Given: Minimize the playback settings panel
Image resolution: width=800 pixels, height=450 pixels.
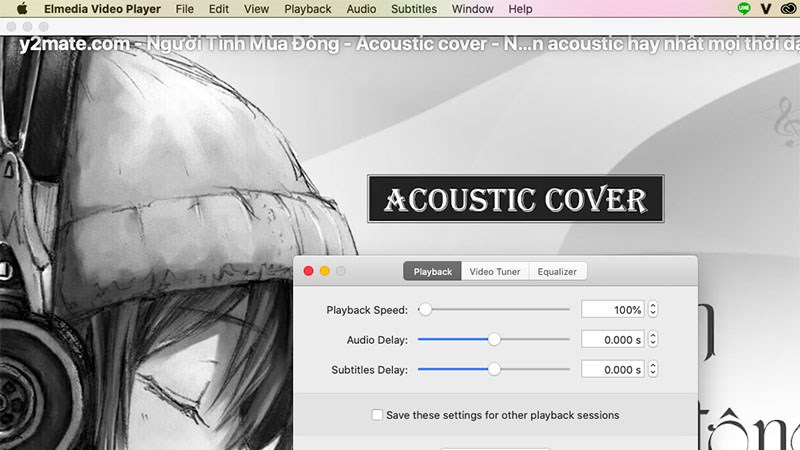Looking at the screenshot, I should (x=325, y=271).
